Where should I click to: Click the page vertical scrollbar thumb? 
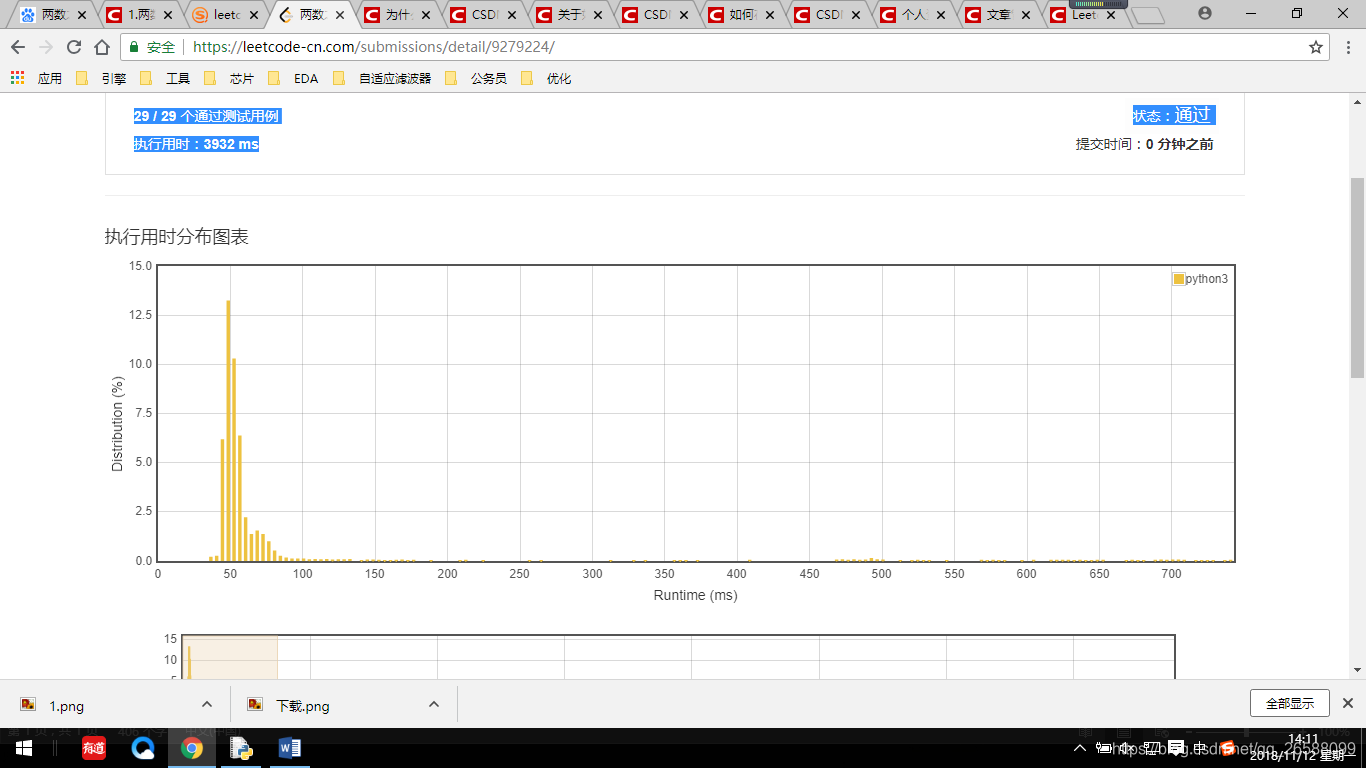(x=1357, y=277)
